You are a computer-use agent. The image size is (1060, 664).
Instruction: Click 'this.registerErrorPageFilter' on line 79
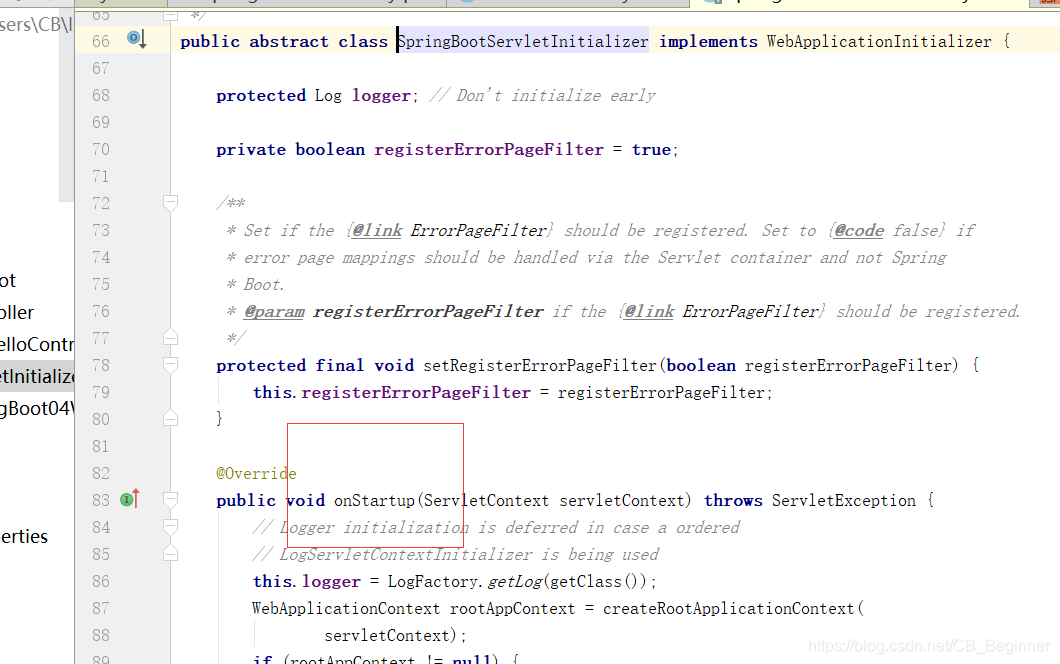(x=392, y=393)
